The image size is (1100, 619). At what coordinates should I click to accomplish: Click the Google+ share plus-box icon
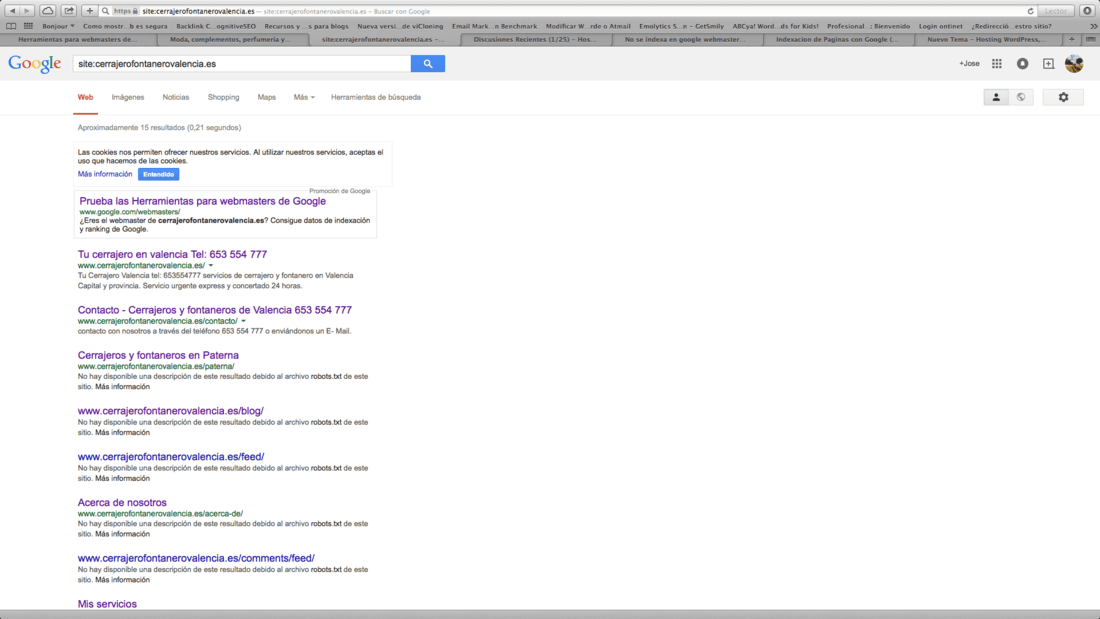click(1048, 64)
